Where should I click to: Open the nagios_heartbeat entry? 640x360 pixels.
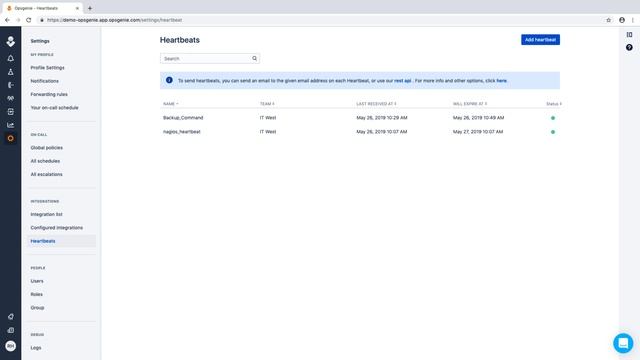click(182, 132)
